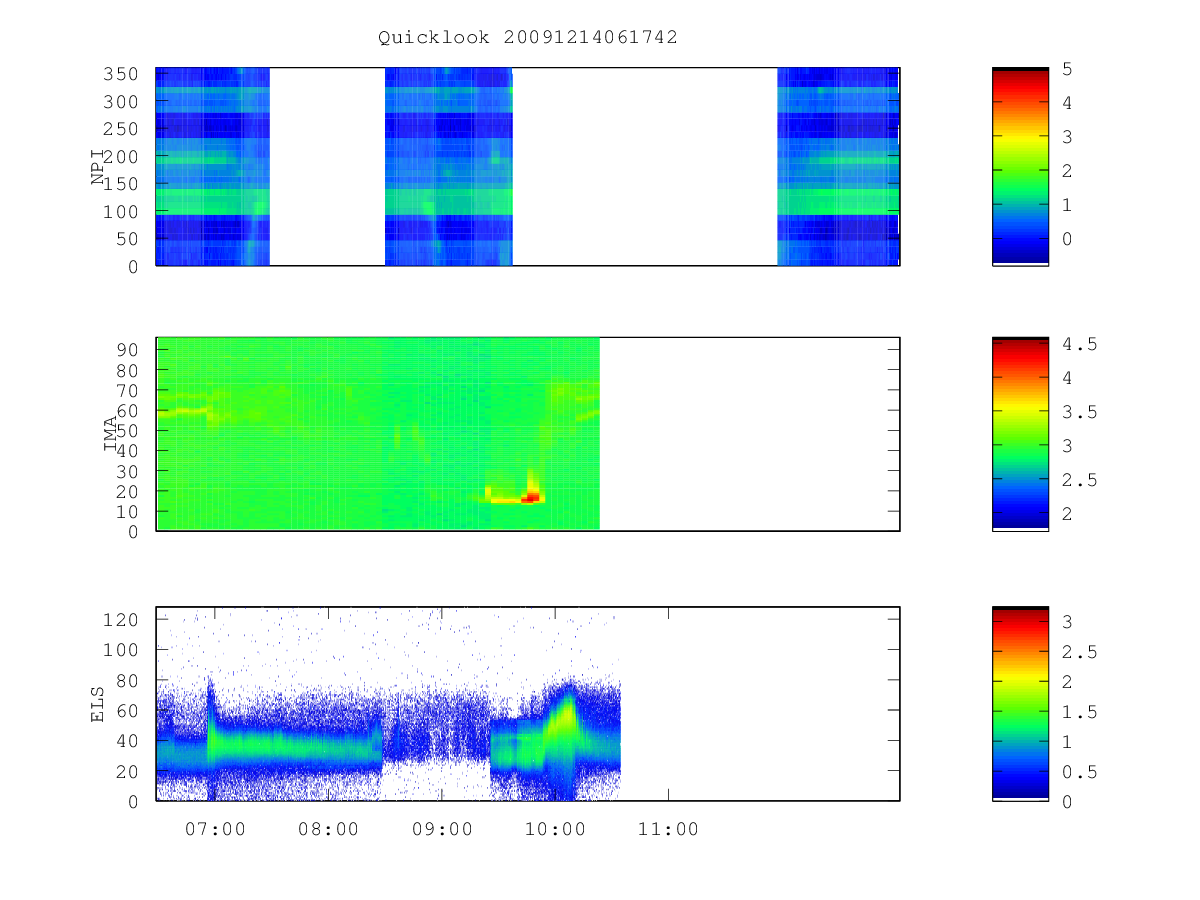This screenshot has height=900, width=1200.
Task: Click the red hotspot in IMA spectrogram
Action: 531,496
